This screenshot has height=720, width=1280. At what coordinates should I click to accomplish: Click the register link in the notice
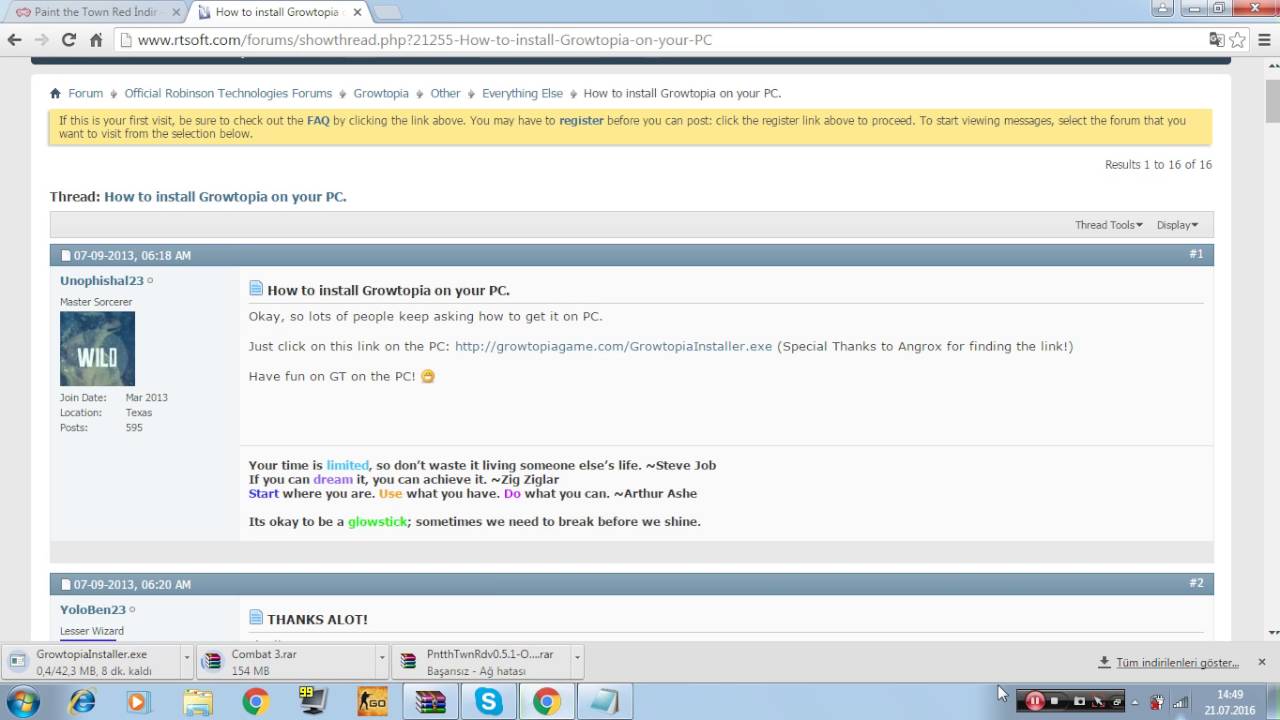pyautogui.click(x=581, y=120)
